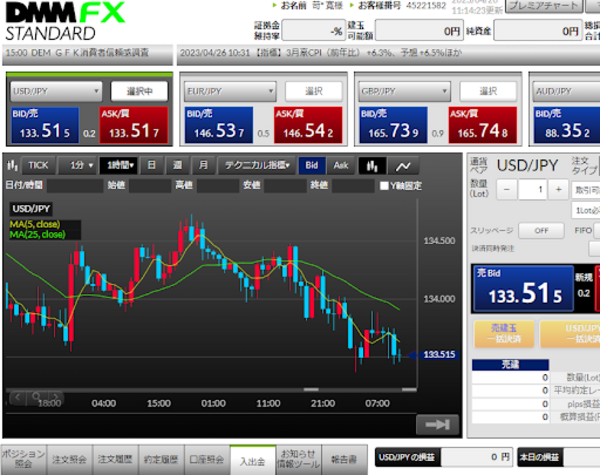This screenshot has height=475, width=600.
Task: Click the 安値 value field
Action: (285, 186)
